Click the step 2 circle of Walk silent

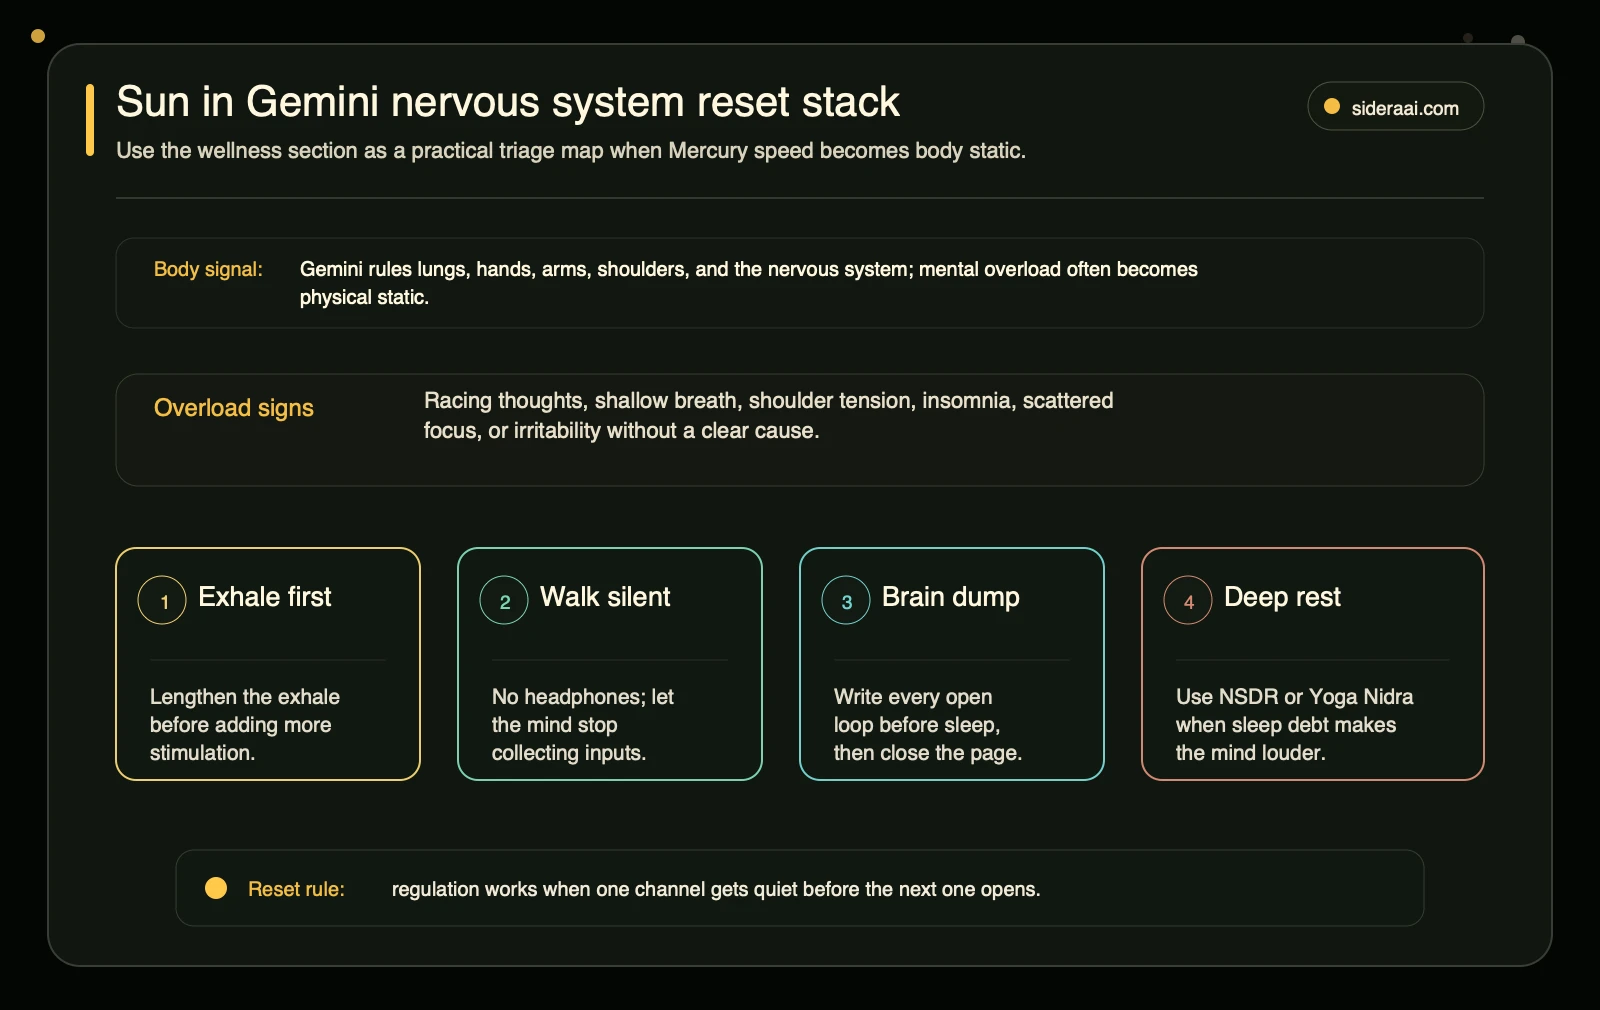[504, 601]
